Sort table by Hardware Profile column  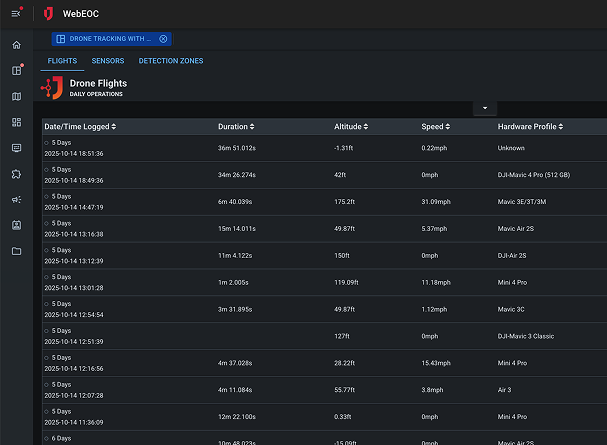pos(531,127)
